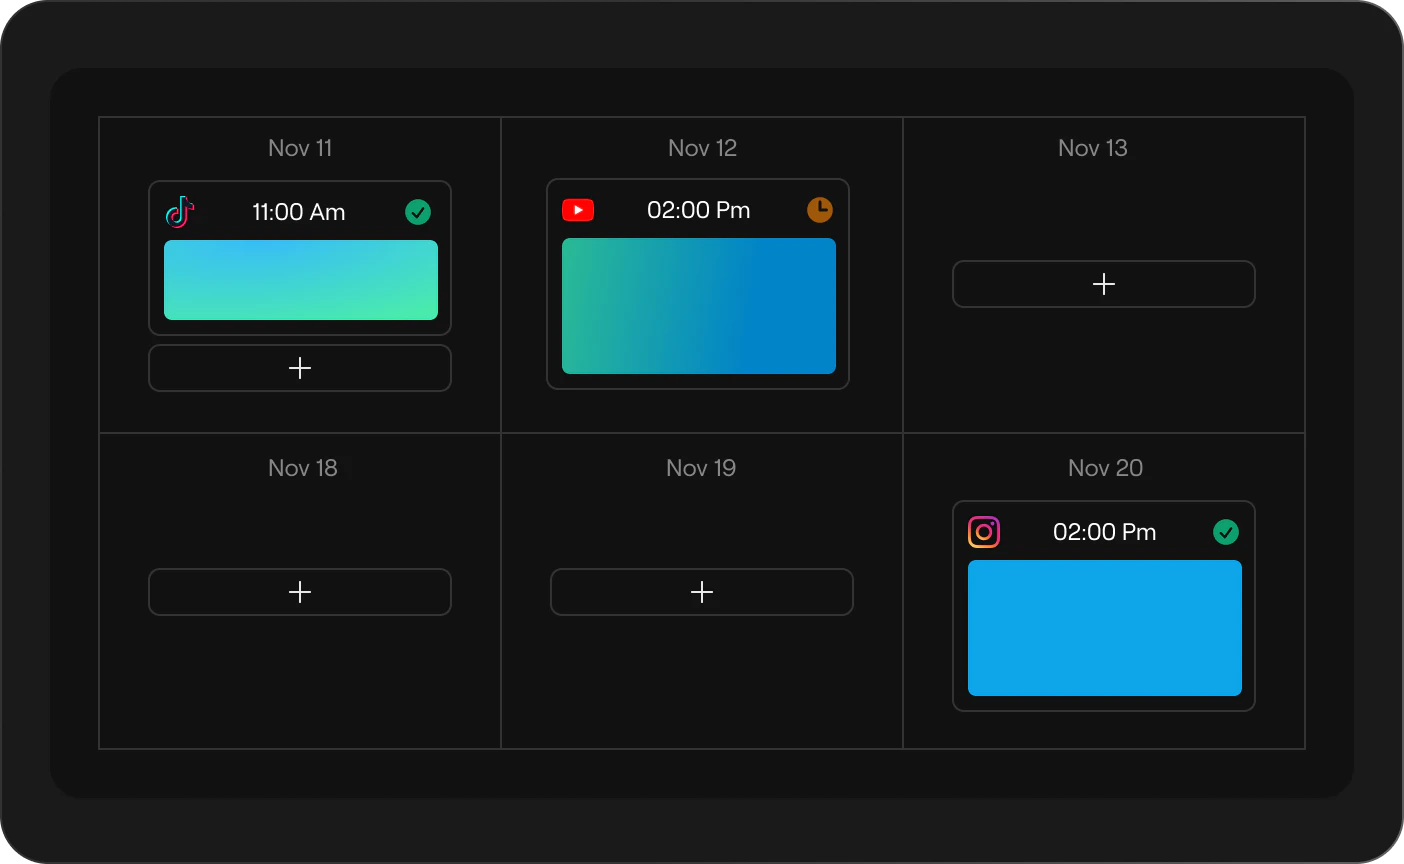Screen dimensions: 1404x864
Task: Open the TikTok post thumbnail on Nov 11
Action: tap(301, 280)
